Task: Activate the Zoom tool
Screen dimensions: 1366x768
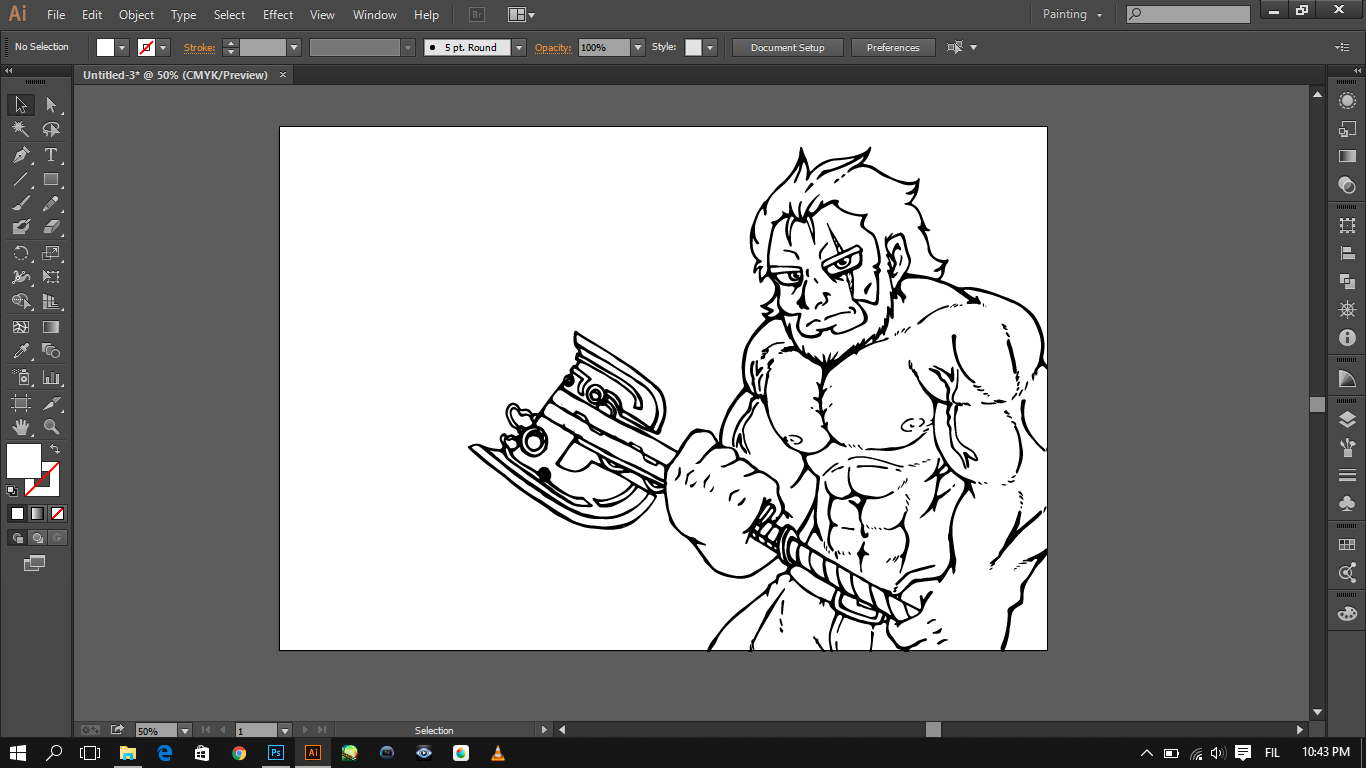Action: (51, 427)
